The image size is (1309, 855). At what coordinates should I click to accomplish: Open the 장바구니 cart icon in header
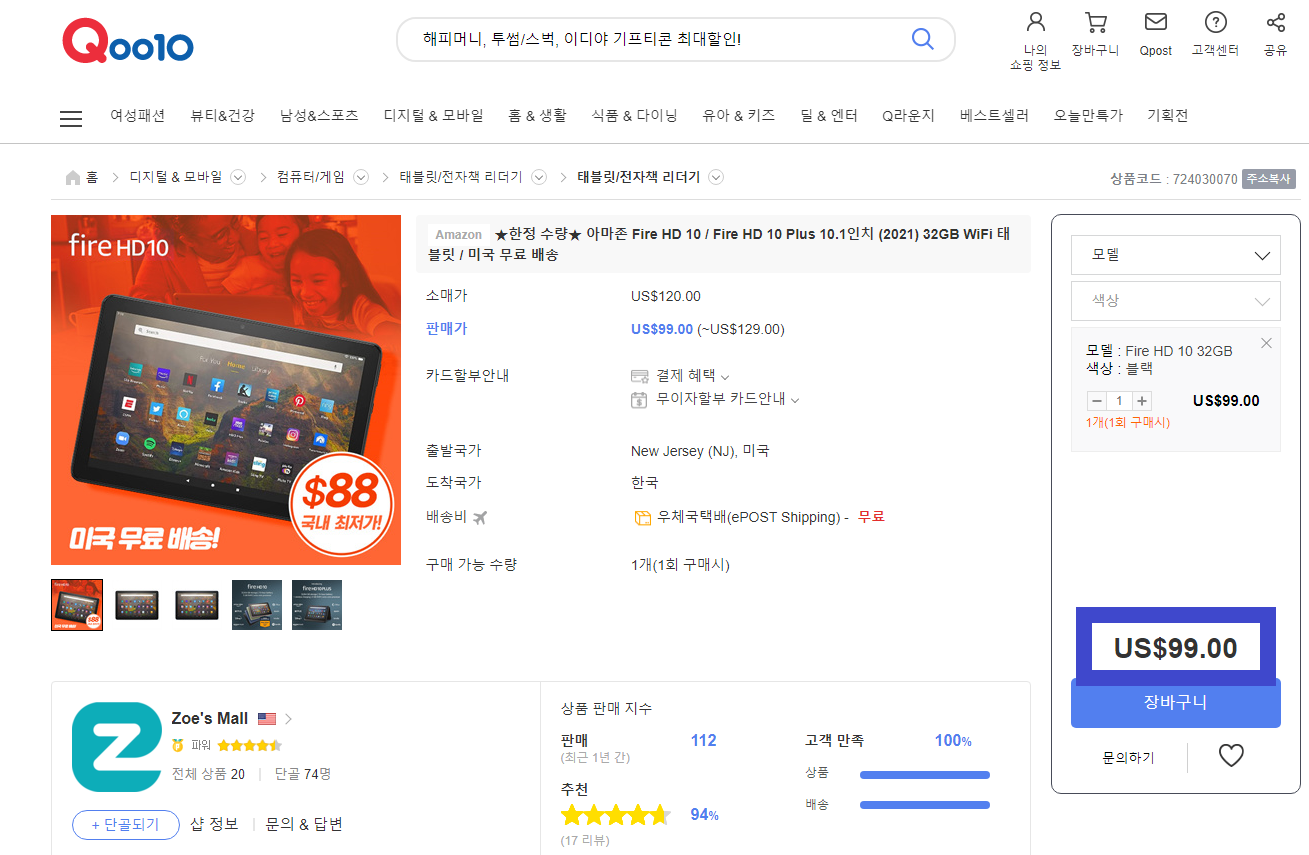(x=1095, y=22)
